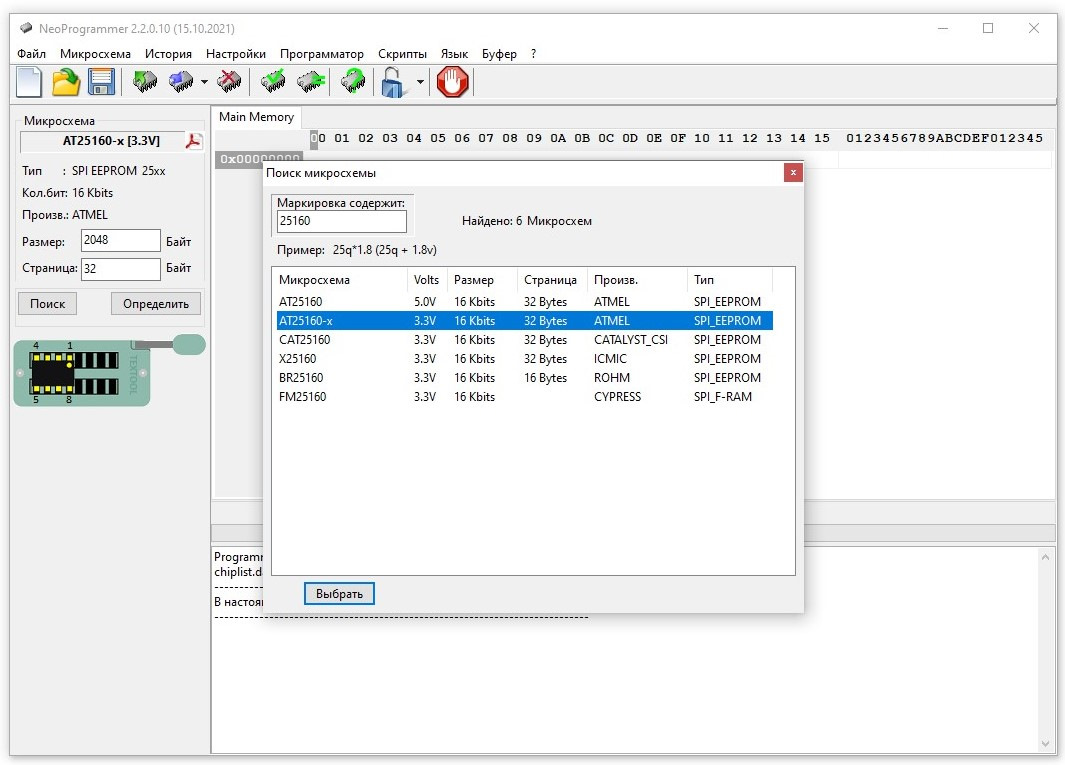1065x765 pixels.
Task: Open a file with the folder icon
Action: [66, 82]
